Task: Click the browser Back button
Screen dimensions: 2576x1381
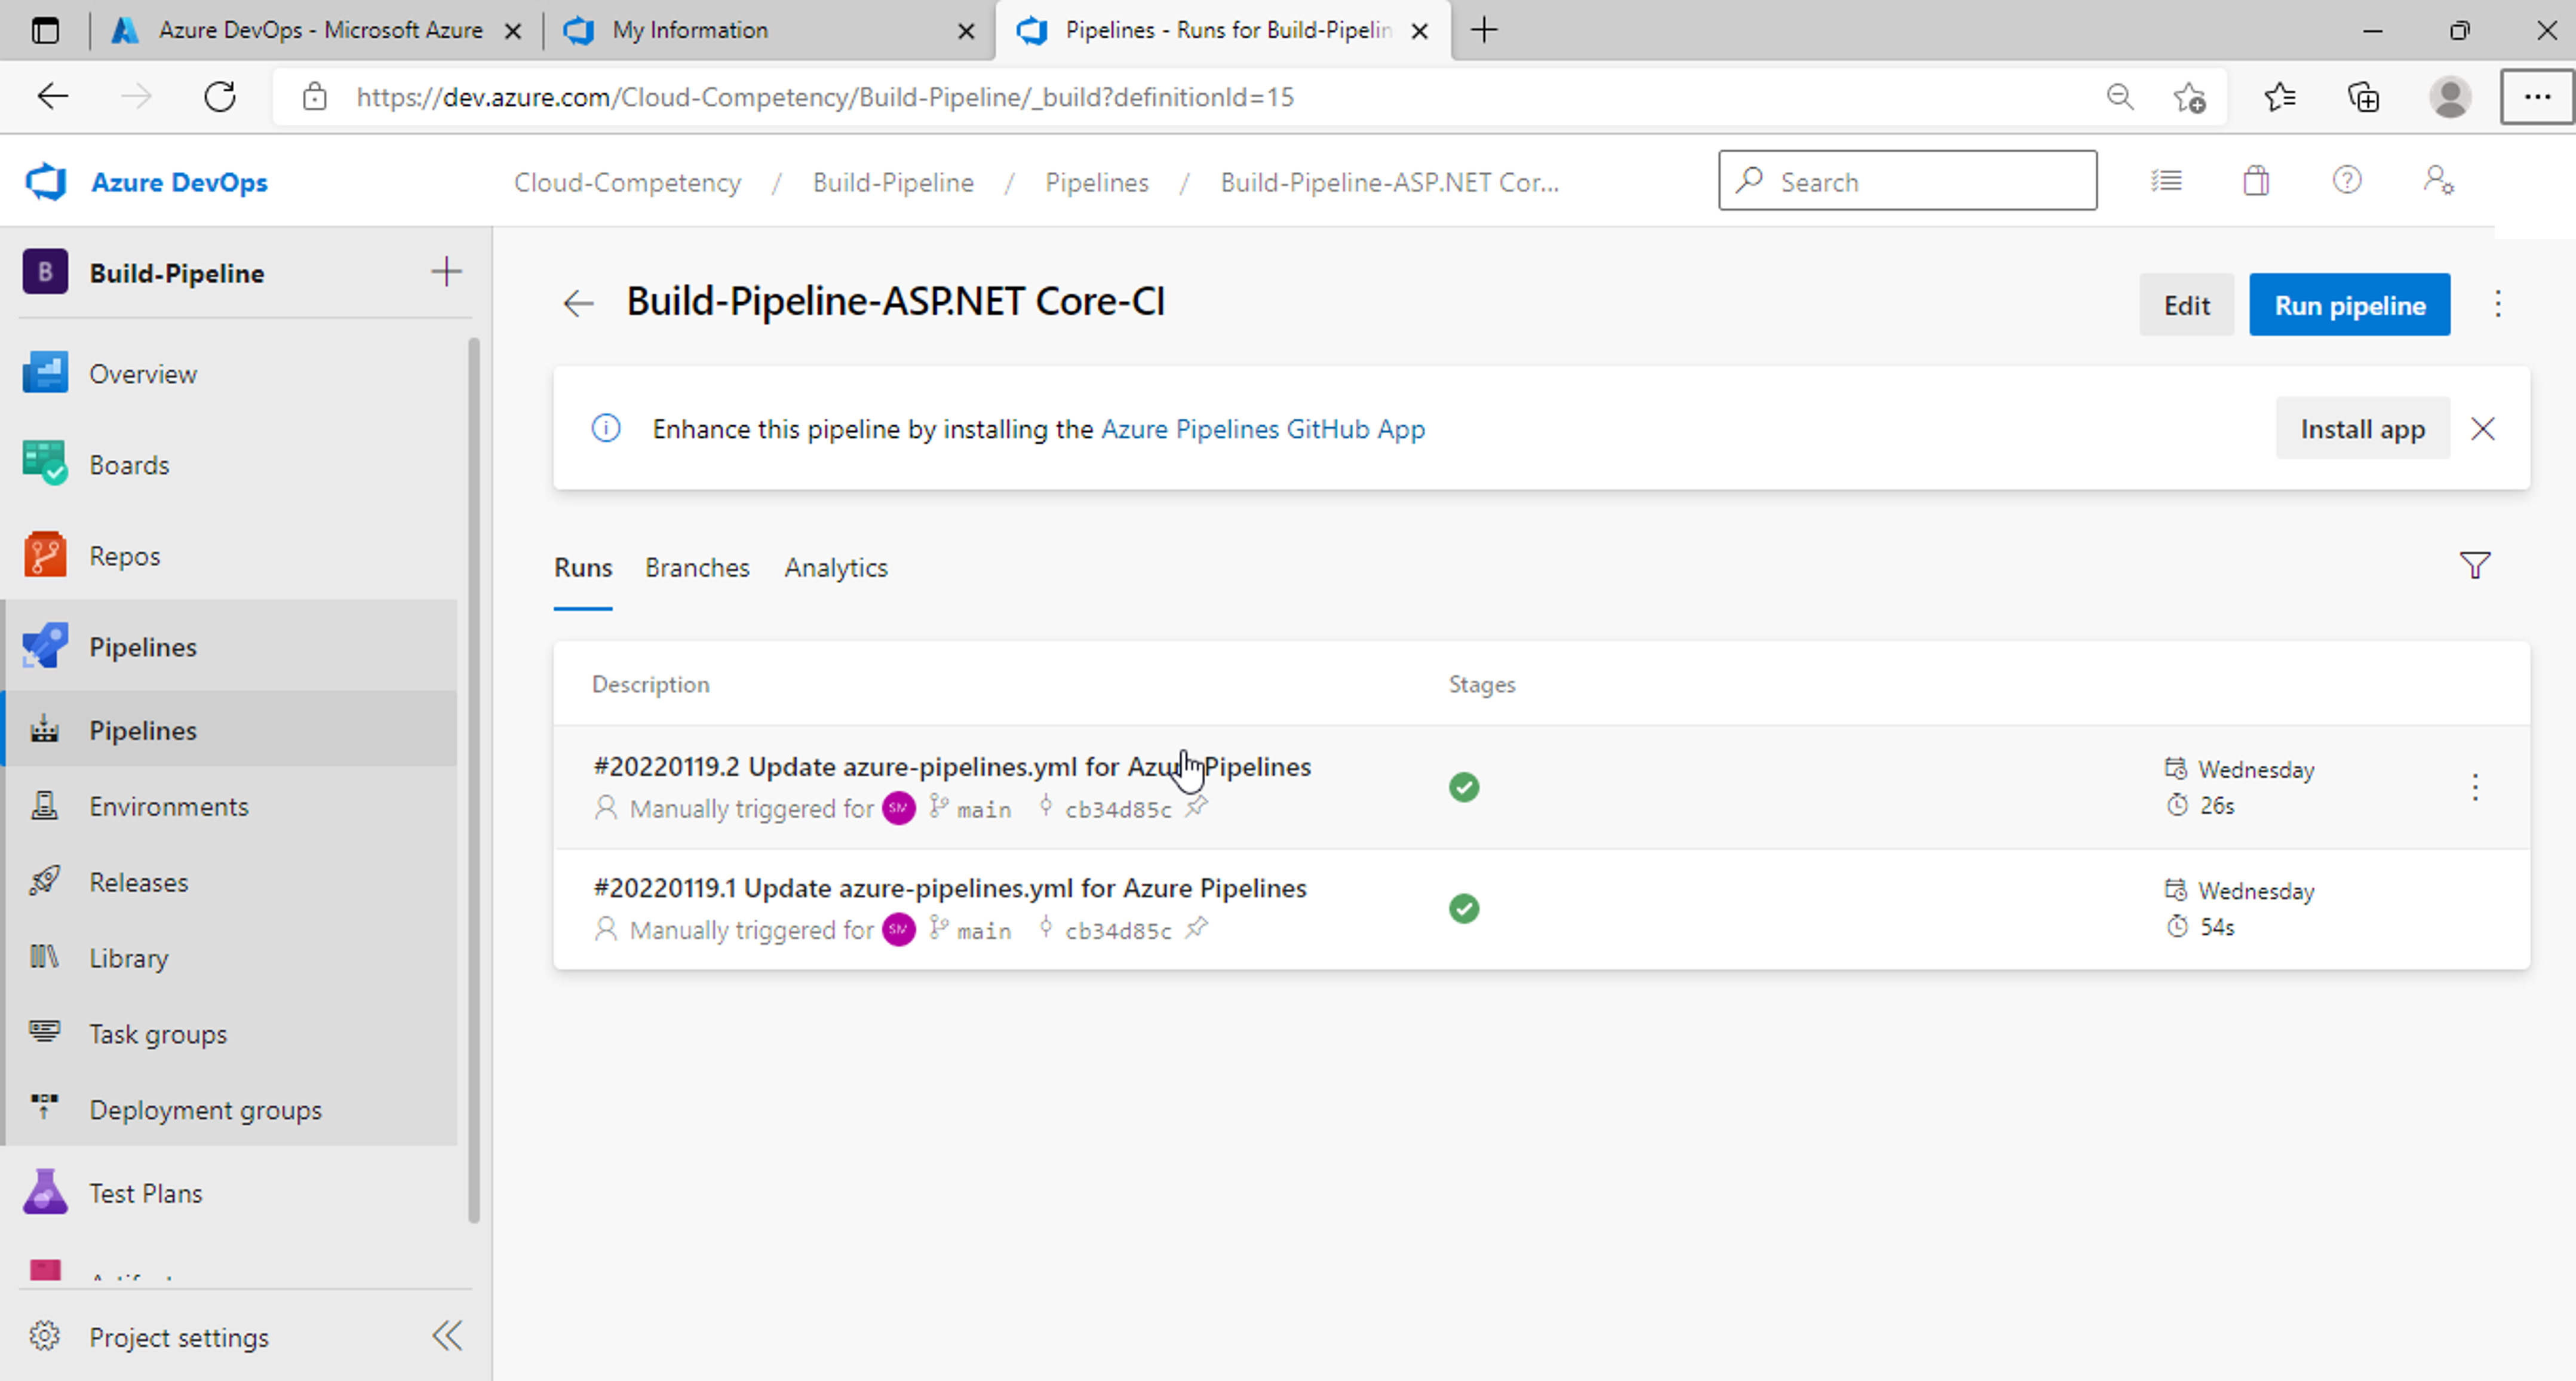Action: (52, 96)
